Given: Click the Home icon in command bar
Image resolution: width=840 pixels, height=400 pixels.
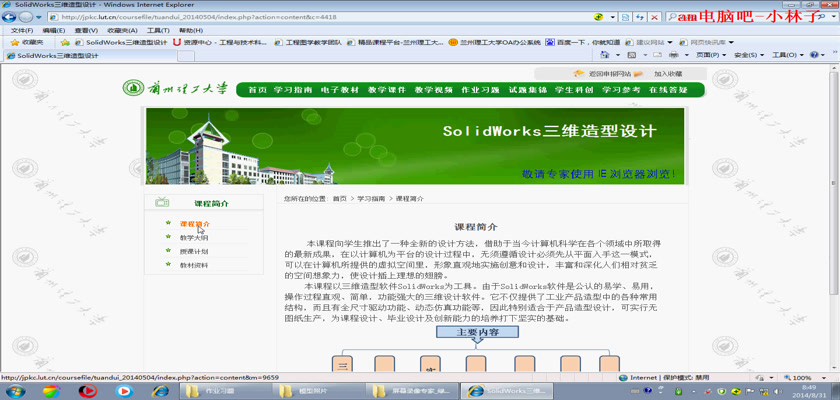Looking at the screenshot, I should point(604,55).
